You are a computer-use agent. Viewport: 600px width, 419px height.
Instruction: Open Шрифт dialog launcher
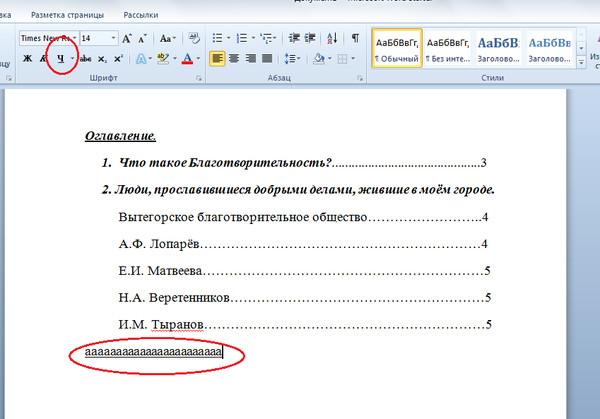pos(199,78)
